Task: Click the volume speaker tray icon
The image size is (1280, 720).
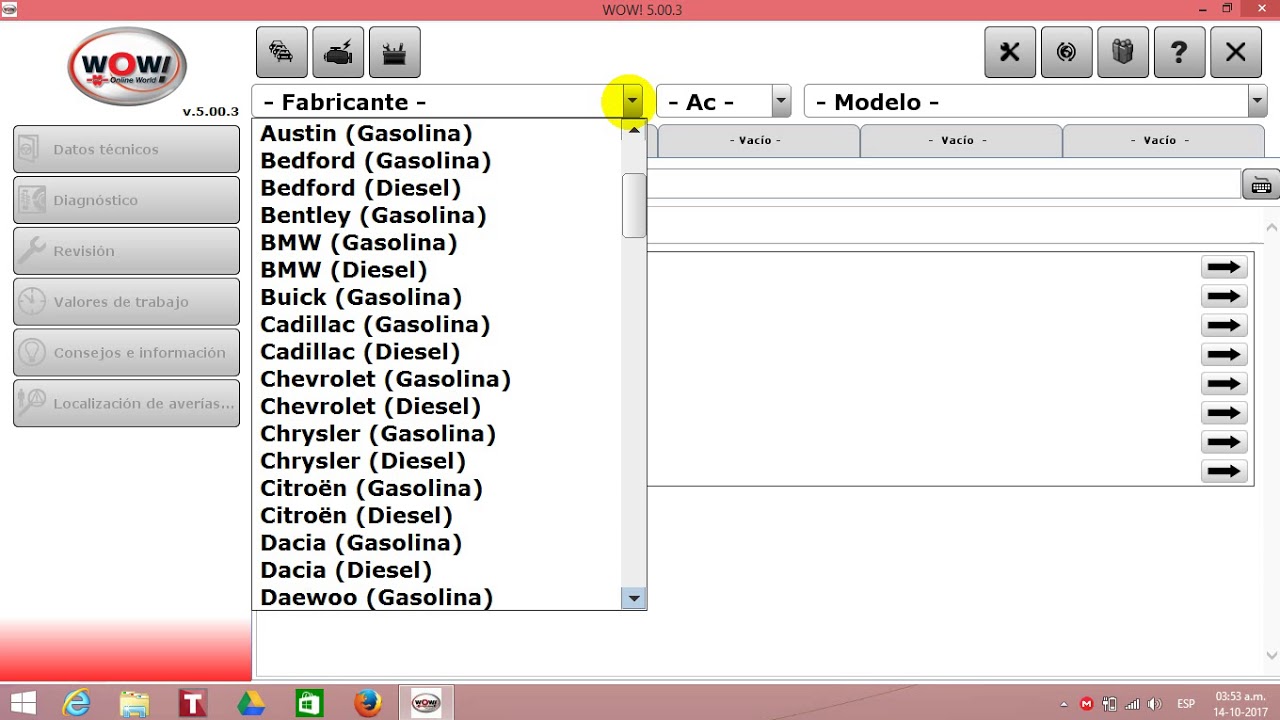Action: click(x=1155, y=703)
